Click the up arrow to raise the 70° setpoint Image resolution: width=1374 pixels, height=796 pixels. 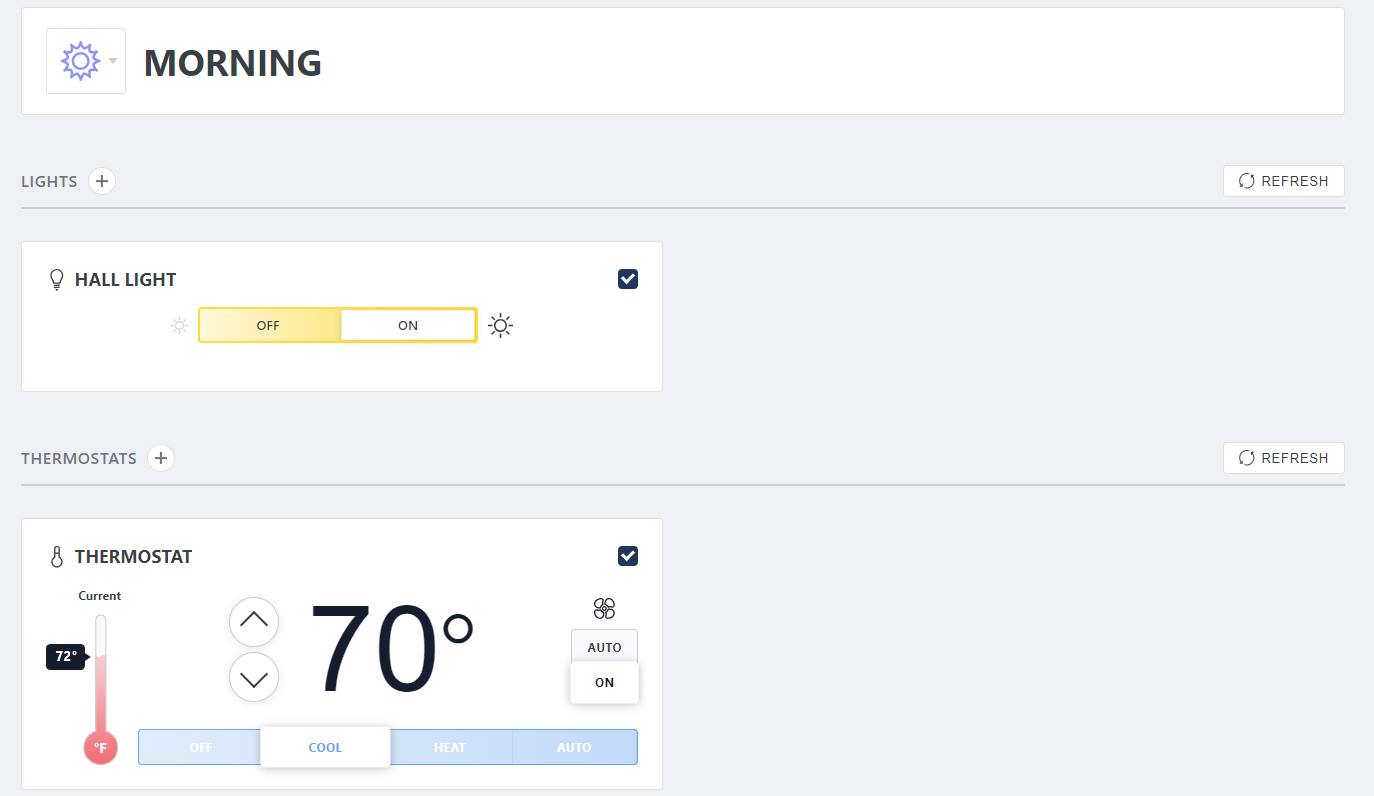click(254, 622)
